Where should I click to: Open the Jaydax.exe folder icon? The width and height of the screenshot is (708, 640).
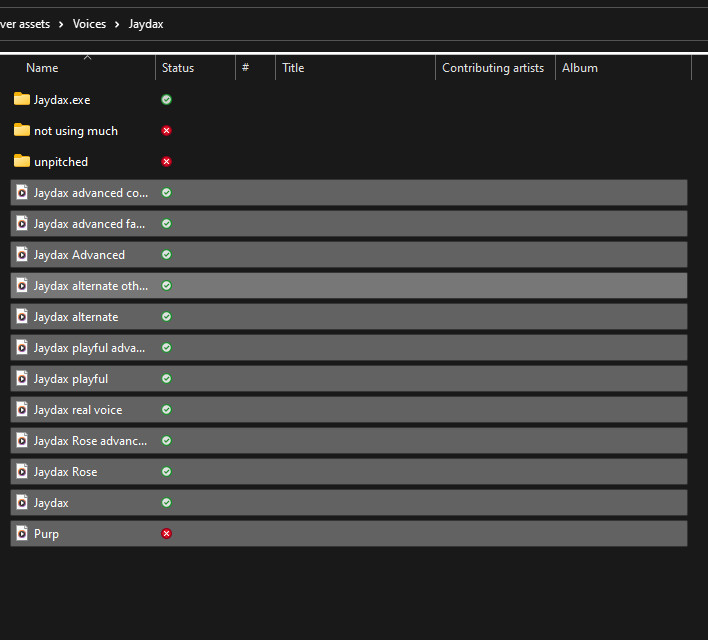click(22, 99)
